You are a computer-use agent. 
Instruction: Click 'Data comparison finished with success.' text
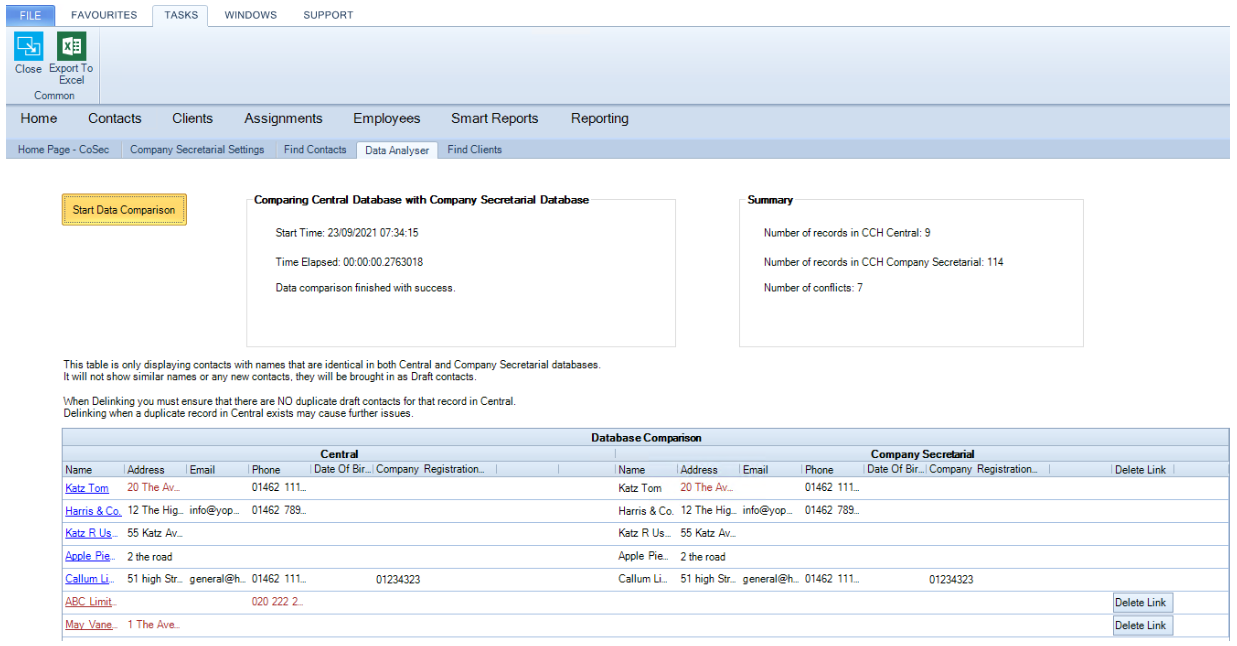coord(365,288)
